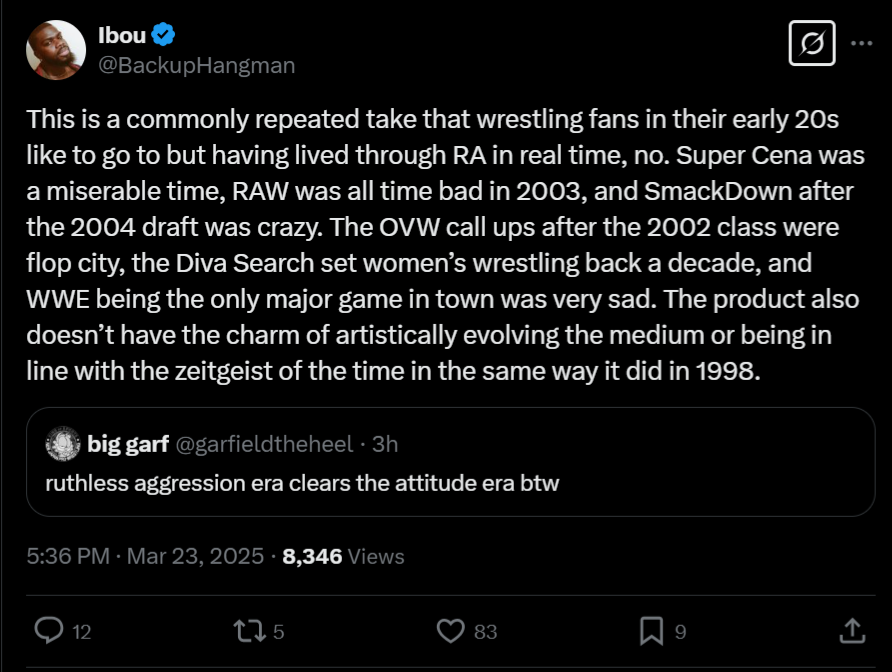Open Ibou's profile picture
The image size is (892, 672).
point(56,49)
